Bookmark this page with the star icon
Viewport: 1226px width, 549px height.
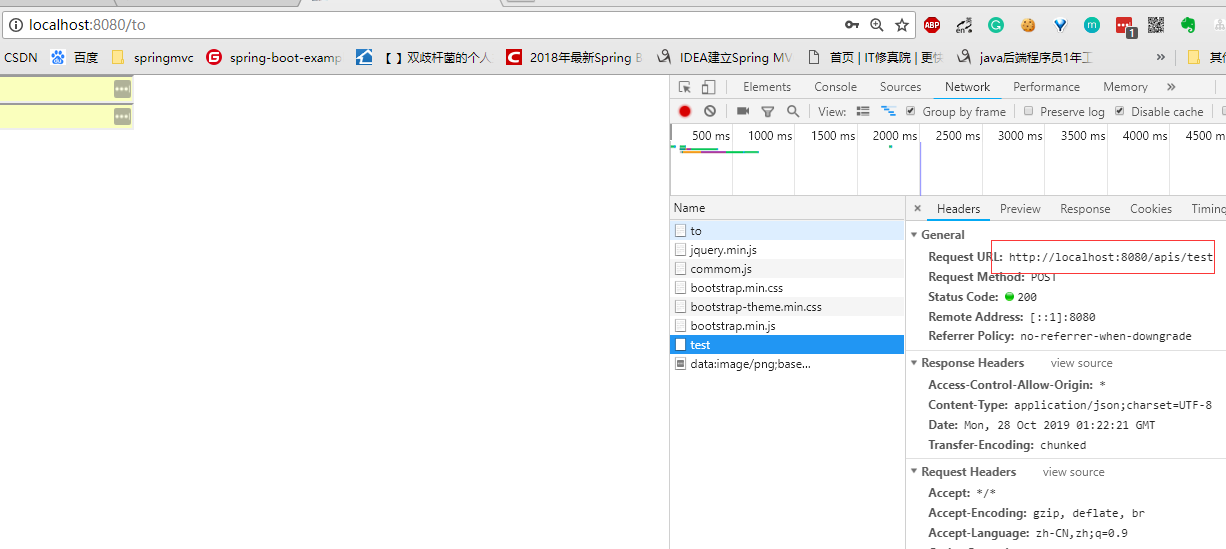pyautogui.click(x=902, y=25)
